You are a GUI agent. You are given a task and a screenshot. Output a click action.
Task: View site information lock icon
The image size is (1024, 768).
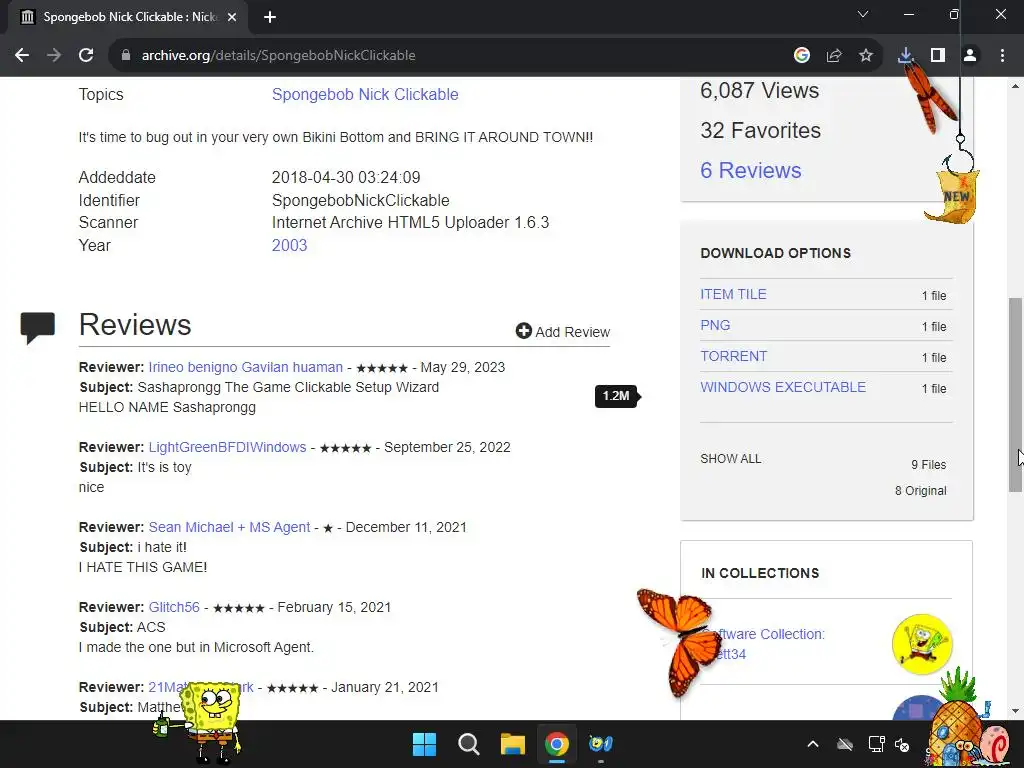126,56
